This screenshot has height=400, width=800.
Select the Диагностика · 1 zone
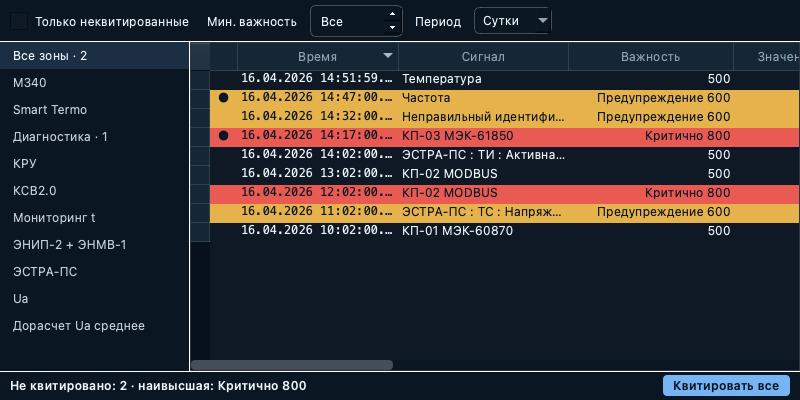pos(94,137)
